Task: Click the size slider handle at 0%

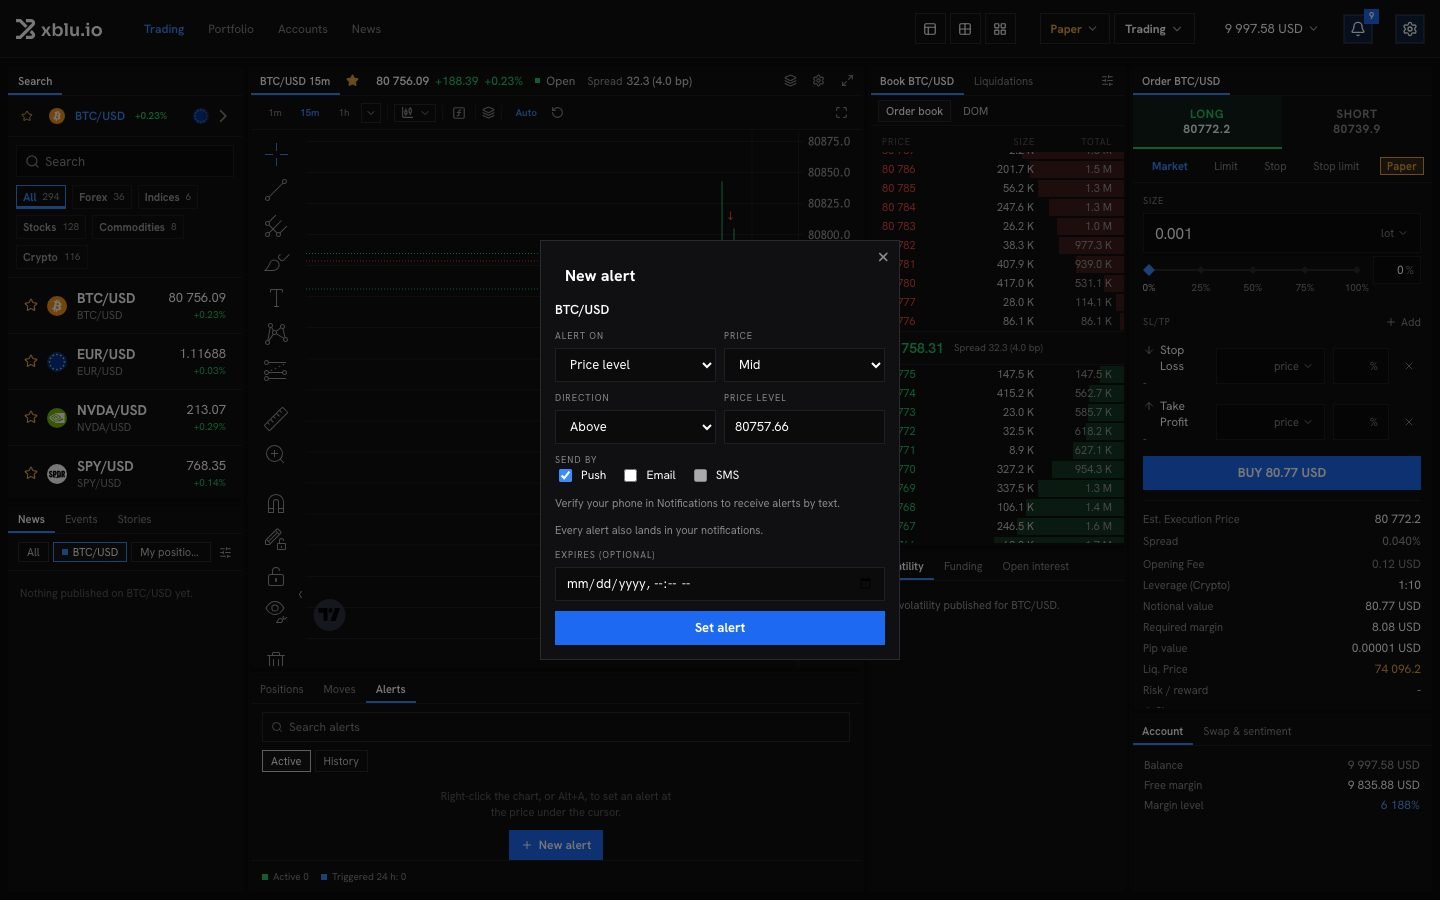Action: pyautogui.click(x=1149, y=270)
